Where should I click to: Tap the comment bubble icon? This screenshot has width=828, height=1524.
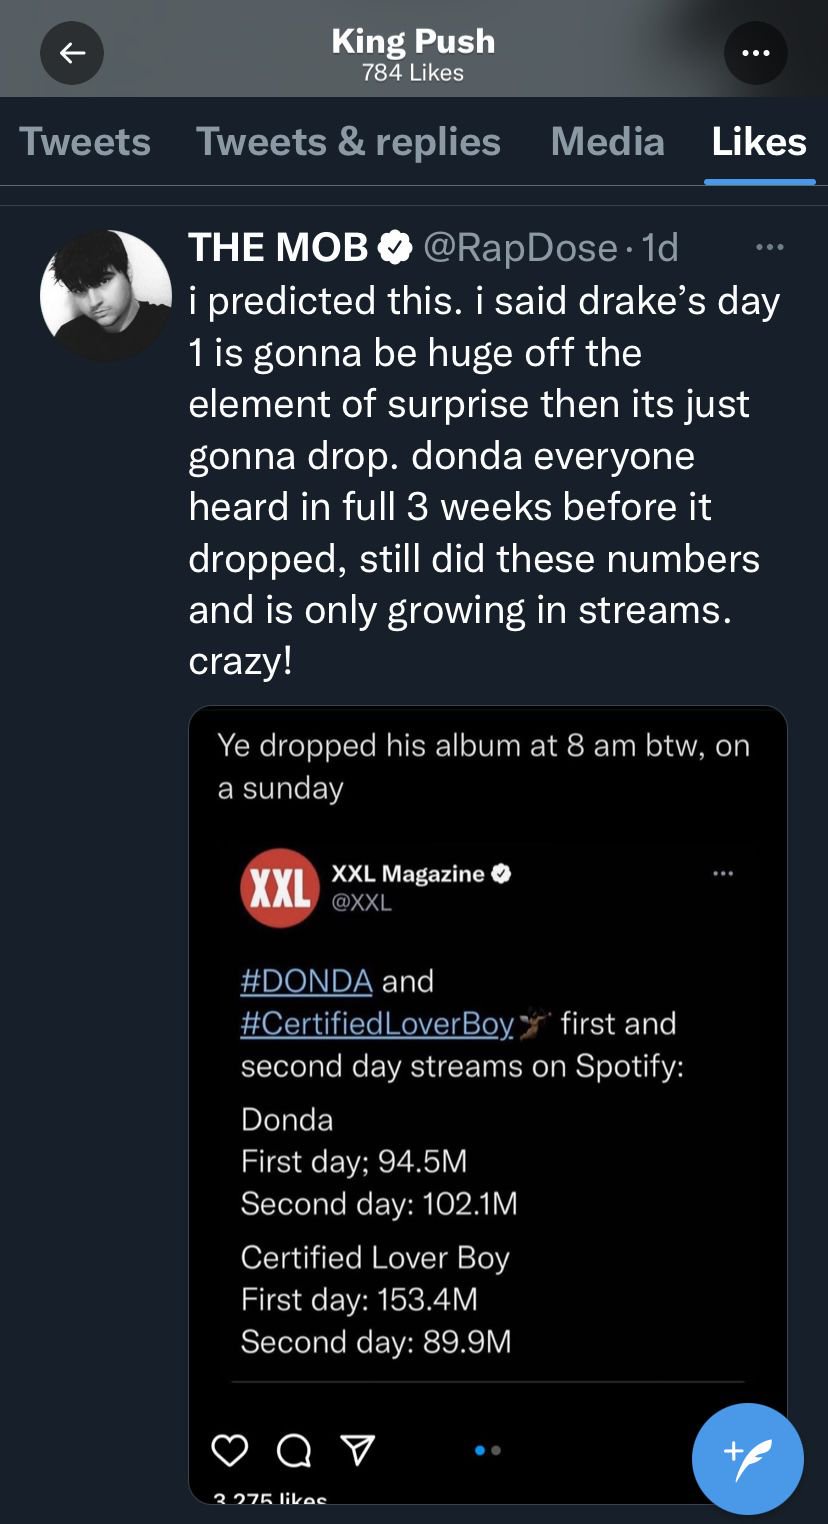292,1450
